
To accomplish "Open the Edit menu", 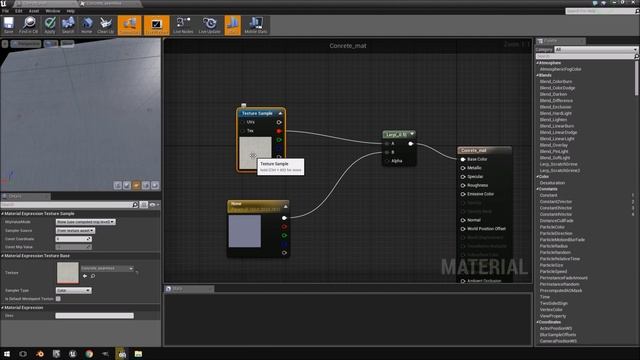I will 19,11.
